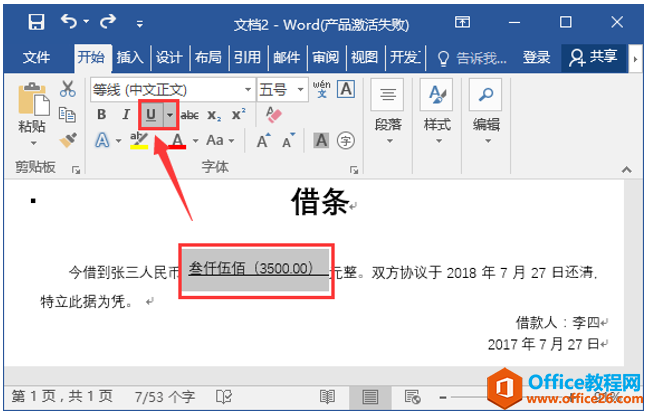Open the font name box 等线 (中文正文)
Viewport: 650px width, 416px height.
click(172, 89)
